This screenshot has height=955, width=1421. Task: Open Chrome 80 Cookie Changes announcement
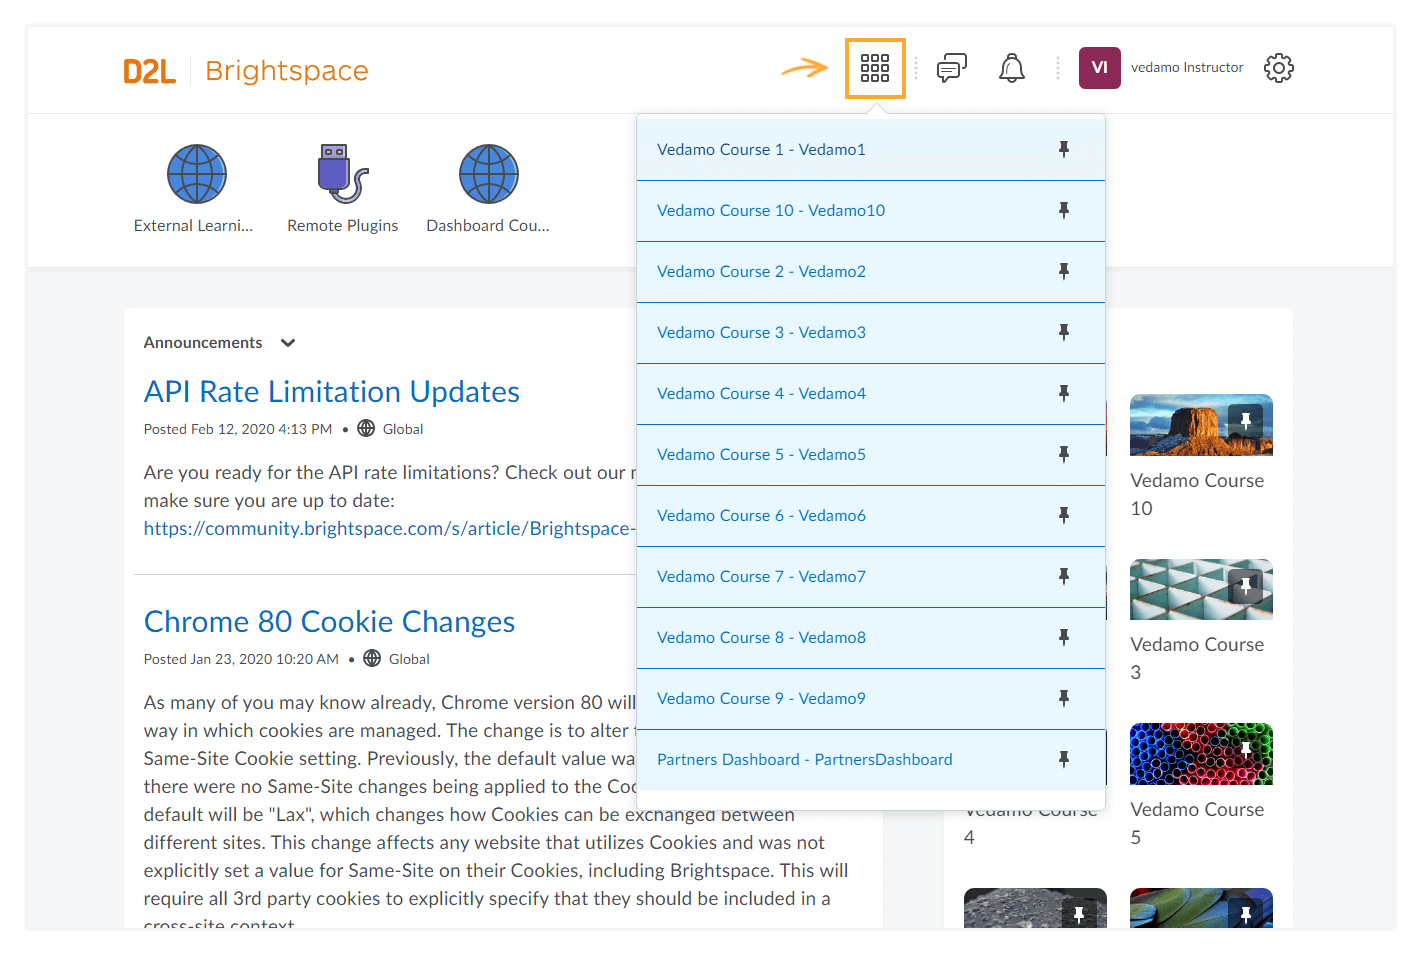pyautogui.click(x=329, y=622)
